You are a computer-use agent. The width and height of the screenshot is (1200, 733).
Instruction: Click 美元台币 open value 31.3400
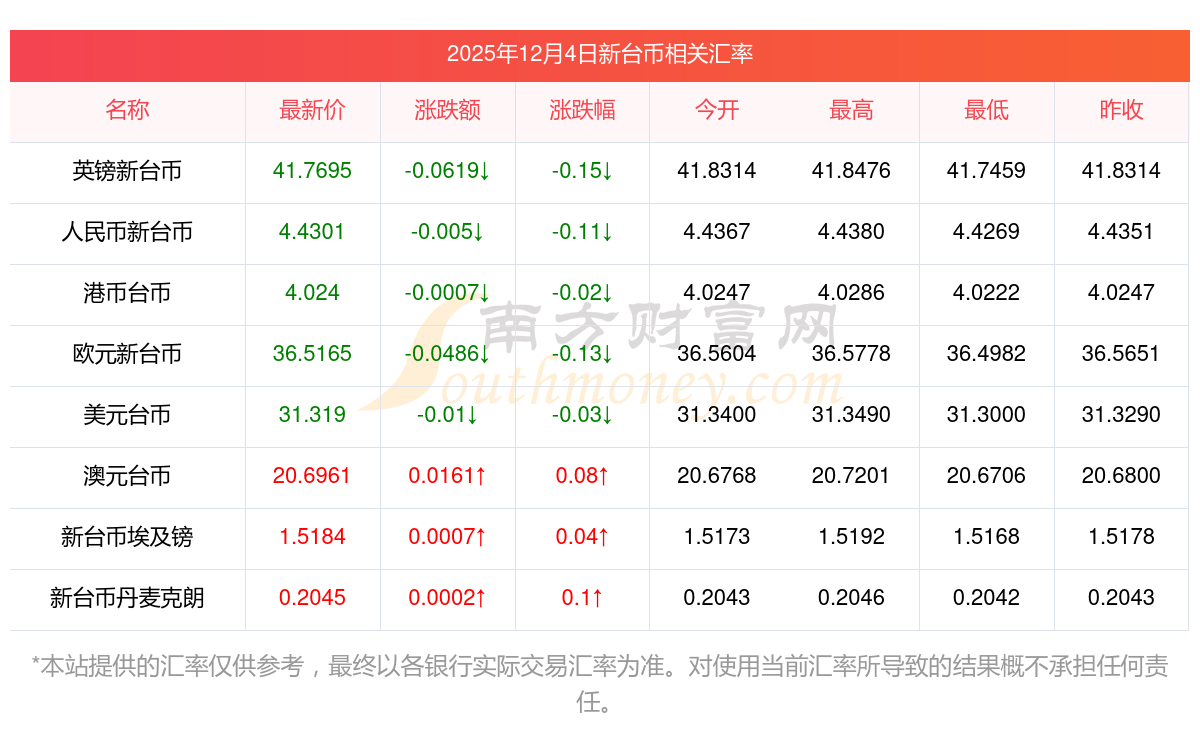tap(717, 415)
